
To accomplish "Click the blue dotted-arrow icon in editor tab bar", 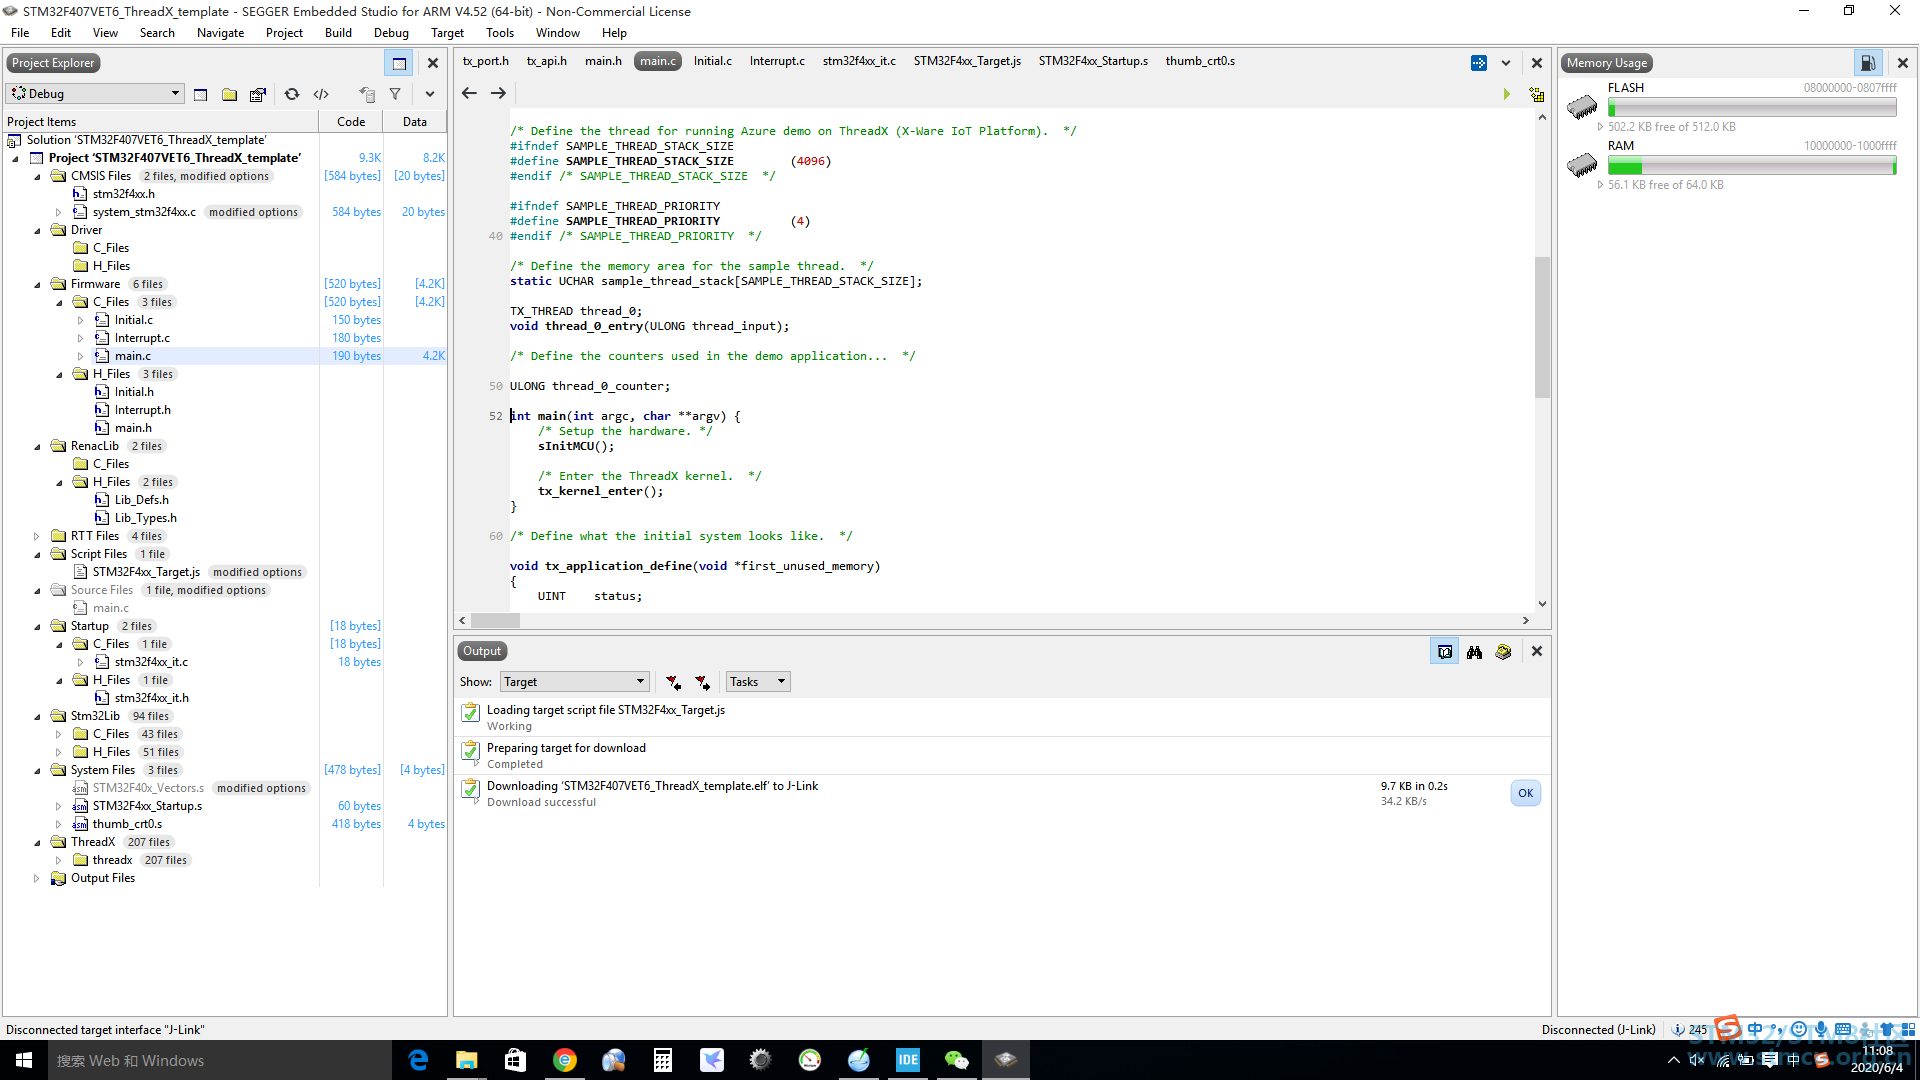I will tap(1479, 63).
